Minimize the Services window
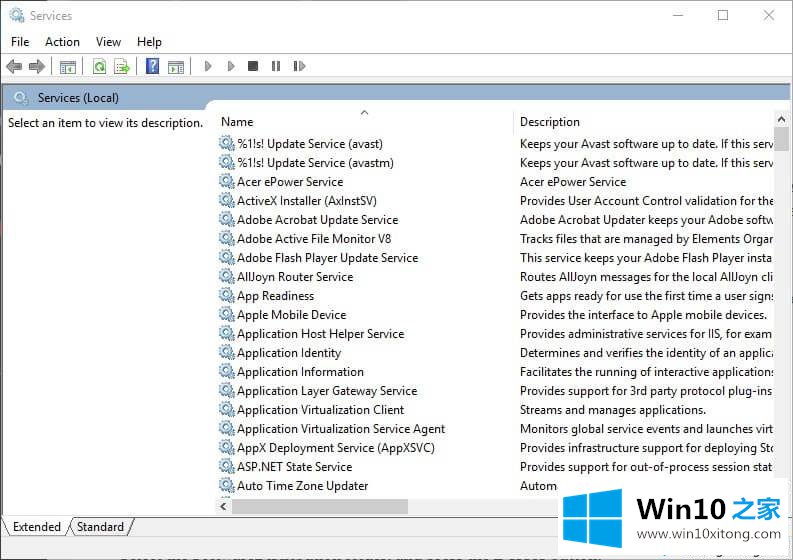This screenshot has width=793, height=560. point(678,15)
